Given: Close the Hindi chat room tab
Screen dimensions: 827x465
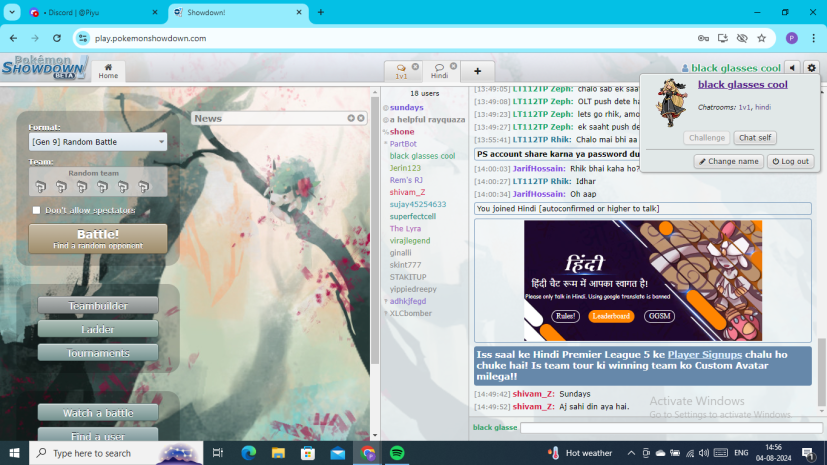Looking at the screenshot, I should (x=452, y=67).
